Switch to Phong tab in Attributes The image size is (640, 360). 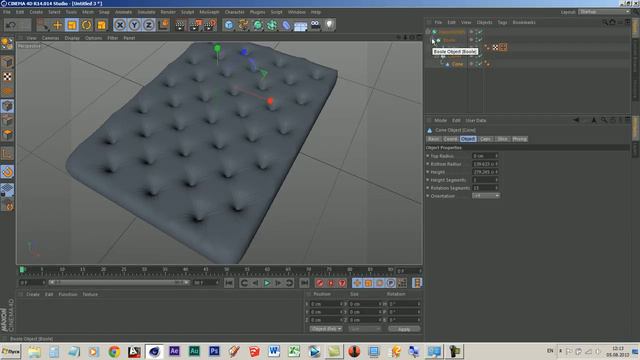[520, 139]
